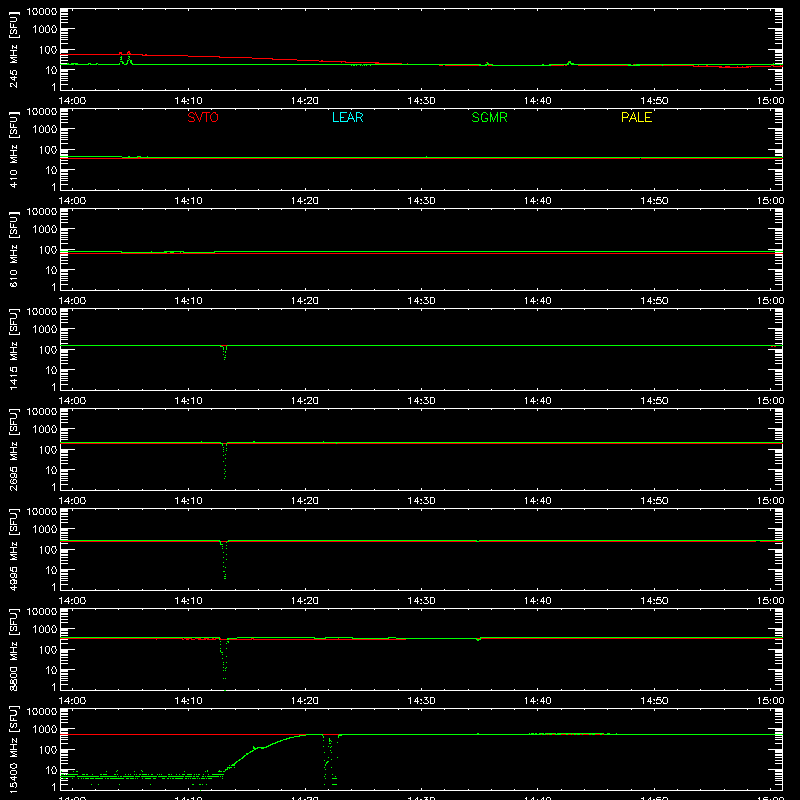Click the green double spike in 245 MHz trace
Screen dimensions: 800x800
(x=125, y=59)
